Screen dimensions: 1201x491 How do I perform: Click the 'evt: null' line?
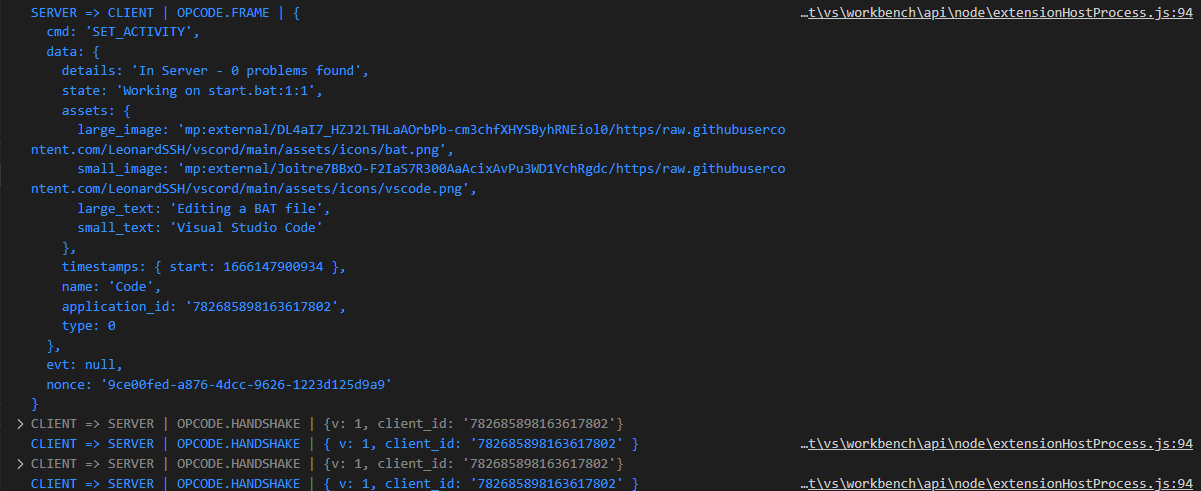point(85,364)
